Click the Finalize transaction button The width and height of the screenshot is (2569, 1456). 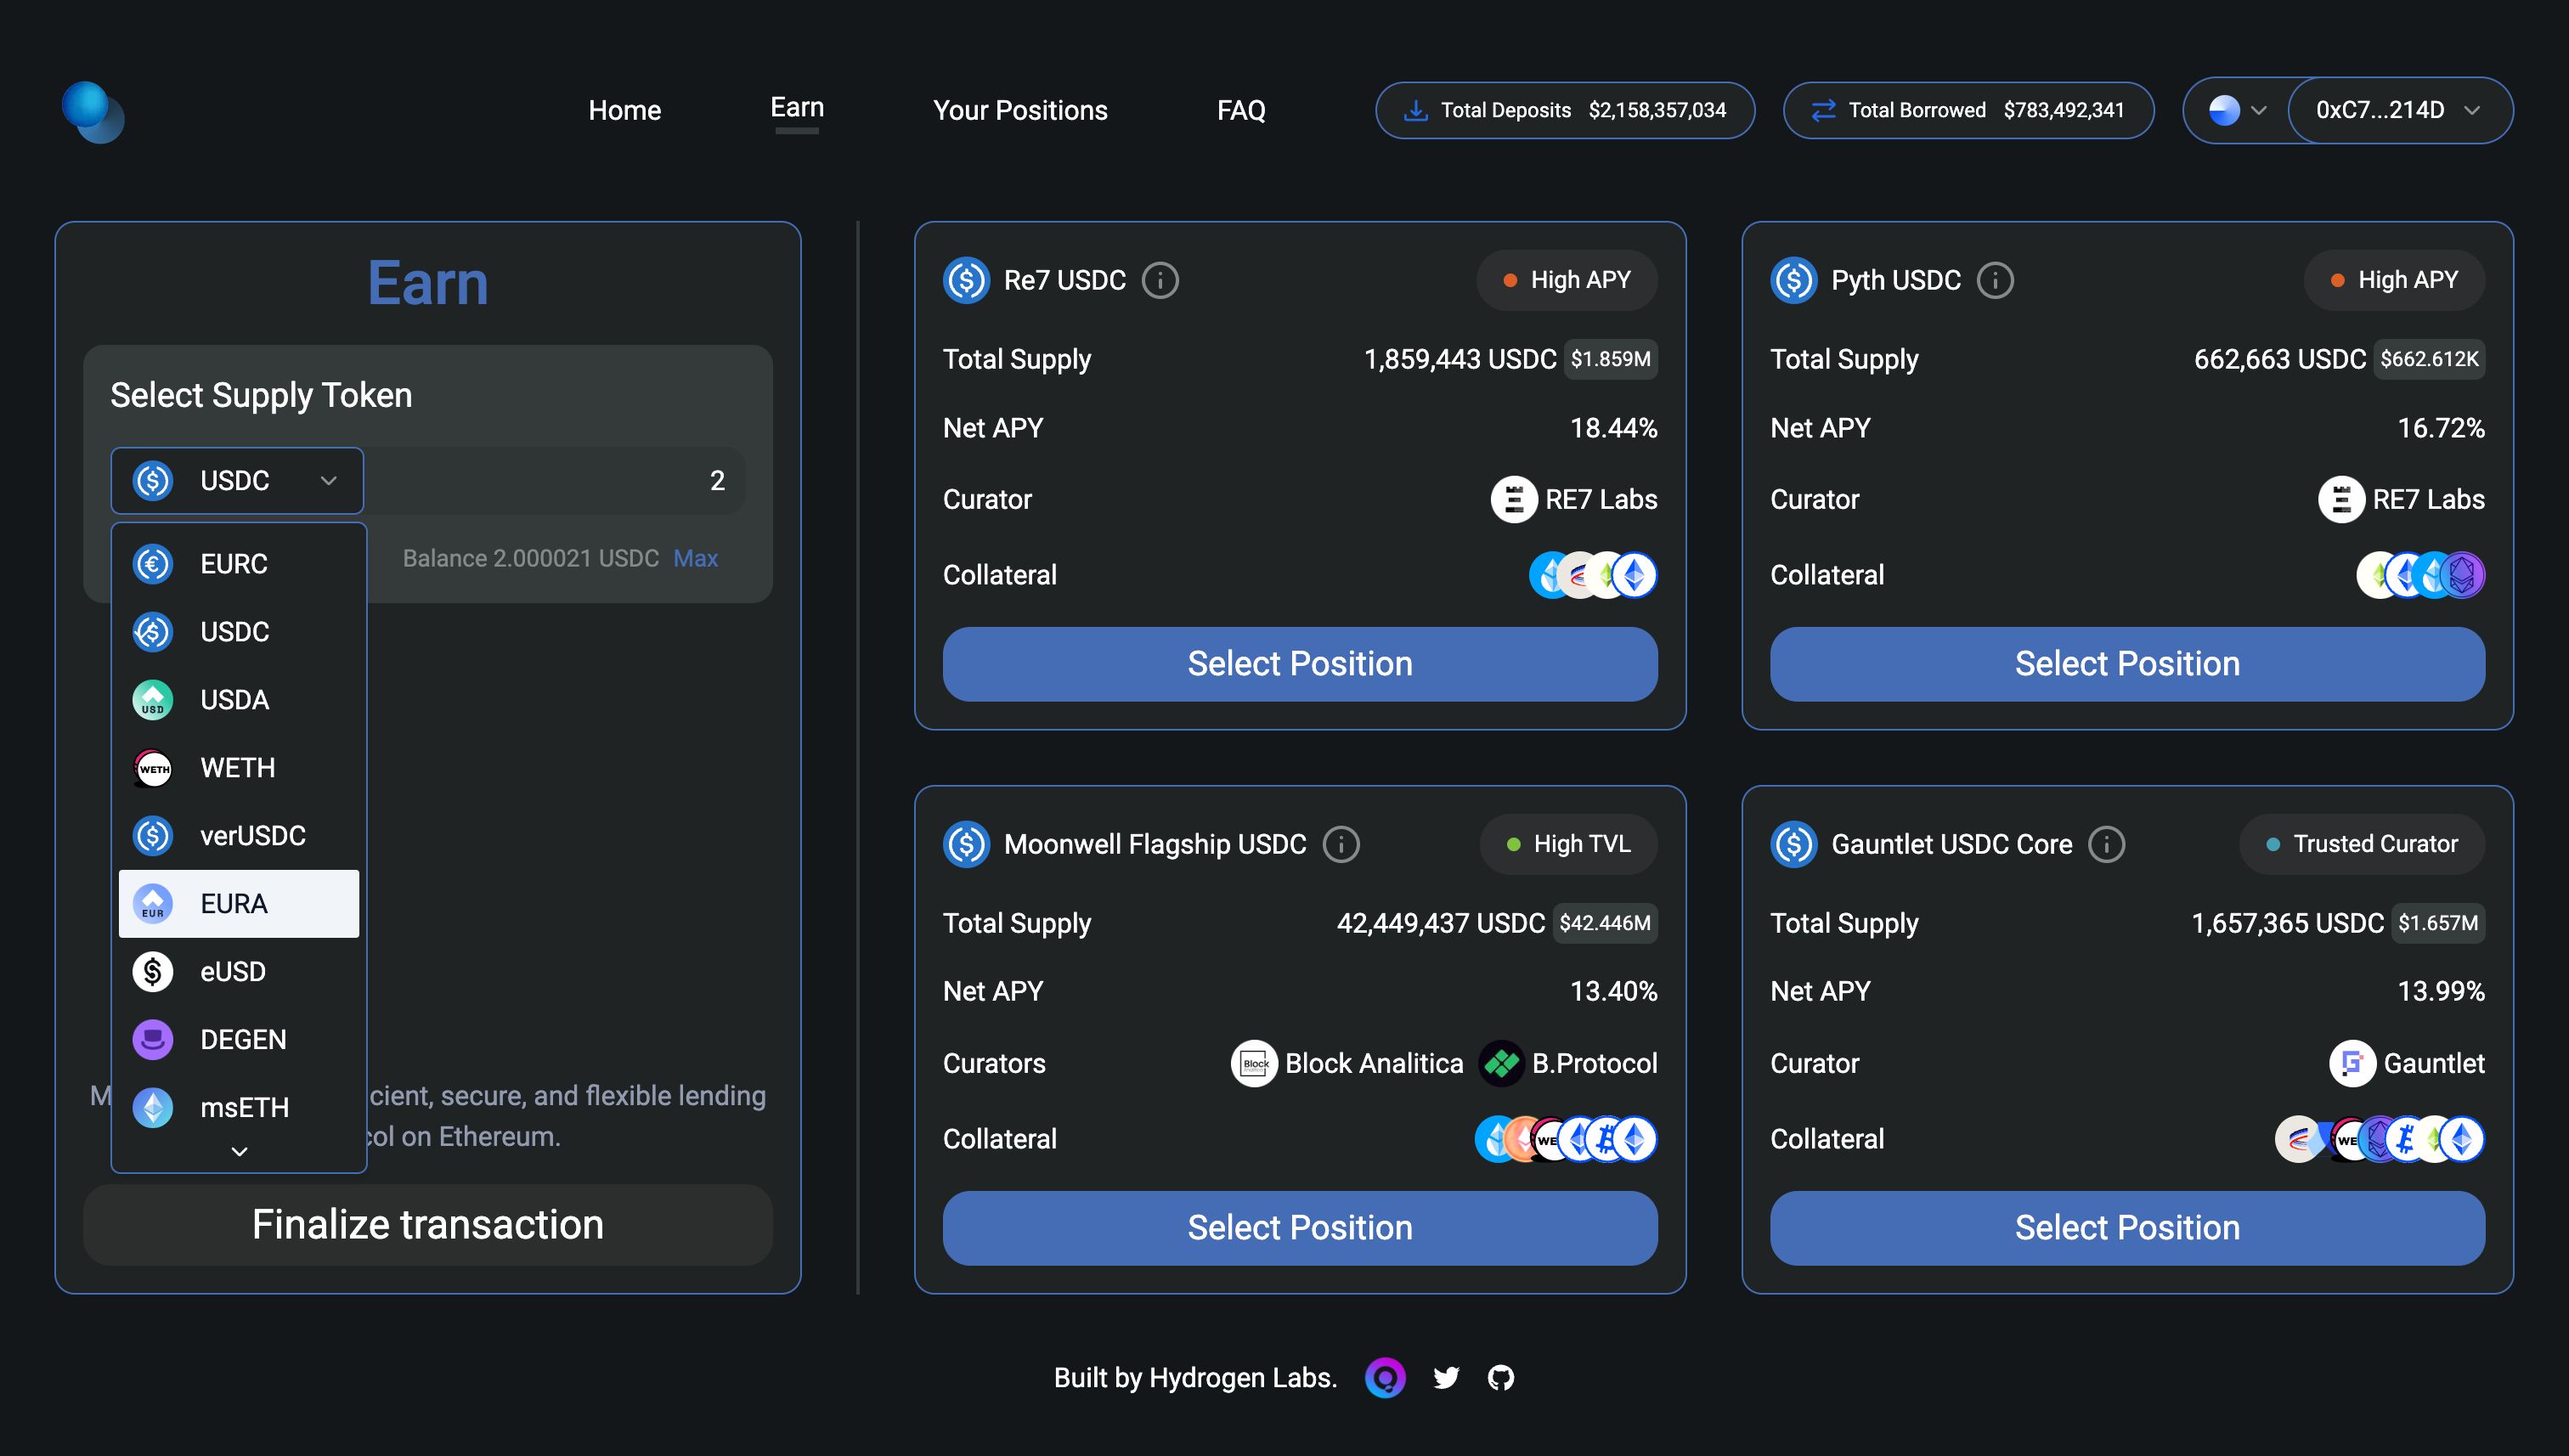(428, 1225)
